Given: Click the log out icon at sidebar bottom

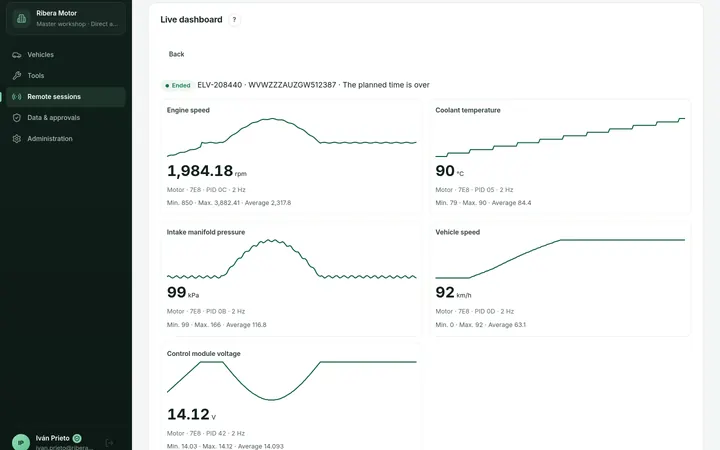Looking at the screenshot, I should tap(109, 443).
